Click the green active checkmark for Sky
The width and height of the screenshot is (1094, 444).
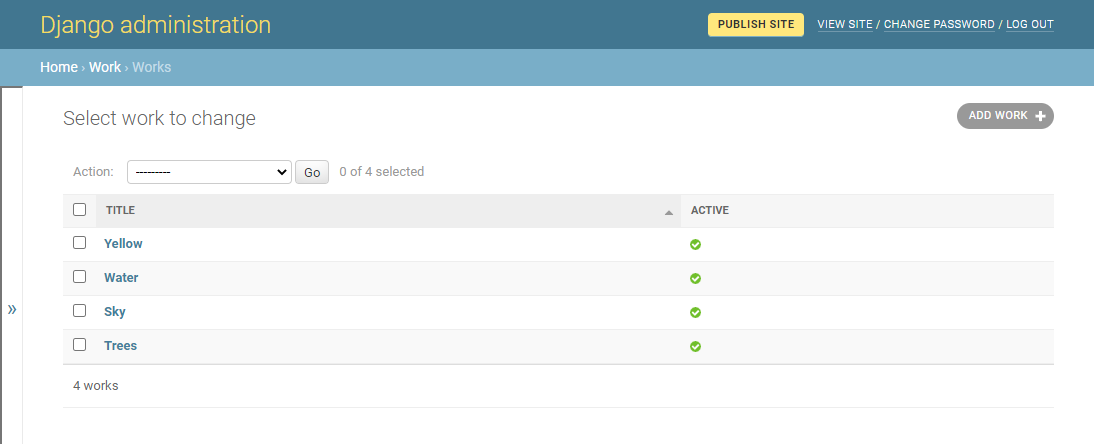695,312
